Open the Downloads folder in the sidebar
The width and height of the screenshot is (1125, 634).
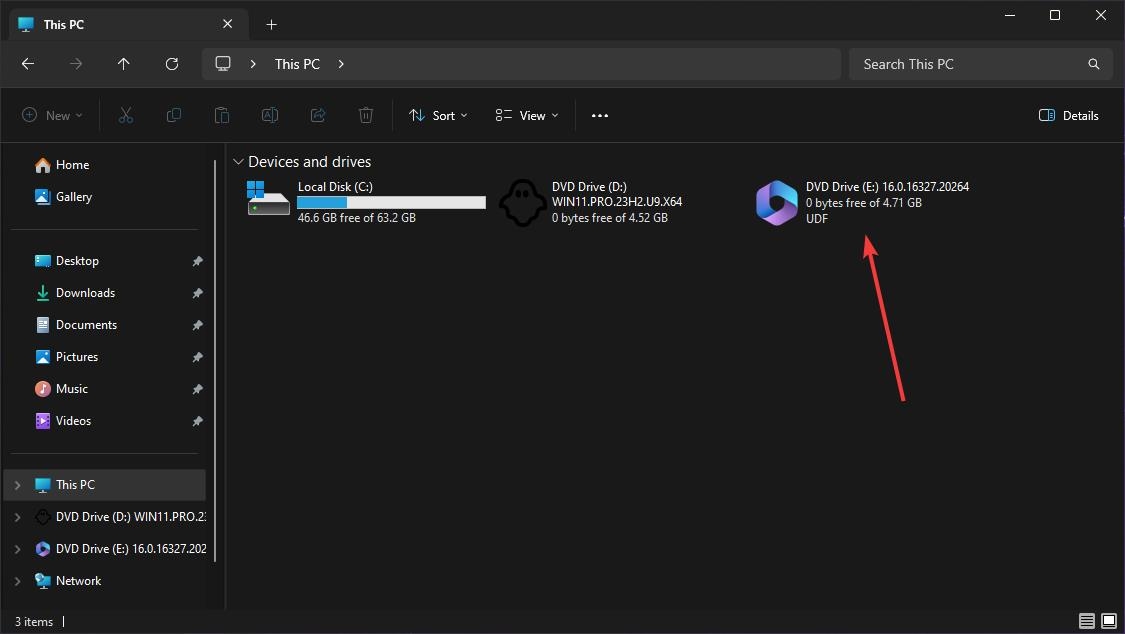pos(84,292)
